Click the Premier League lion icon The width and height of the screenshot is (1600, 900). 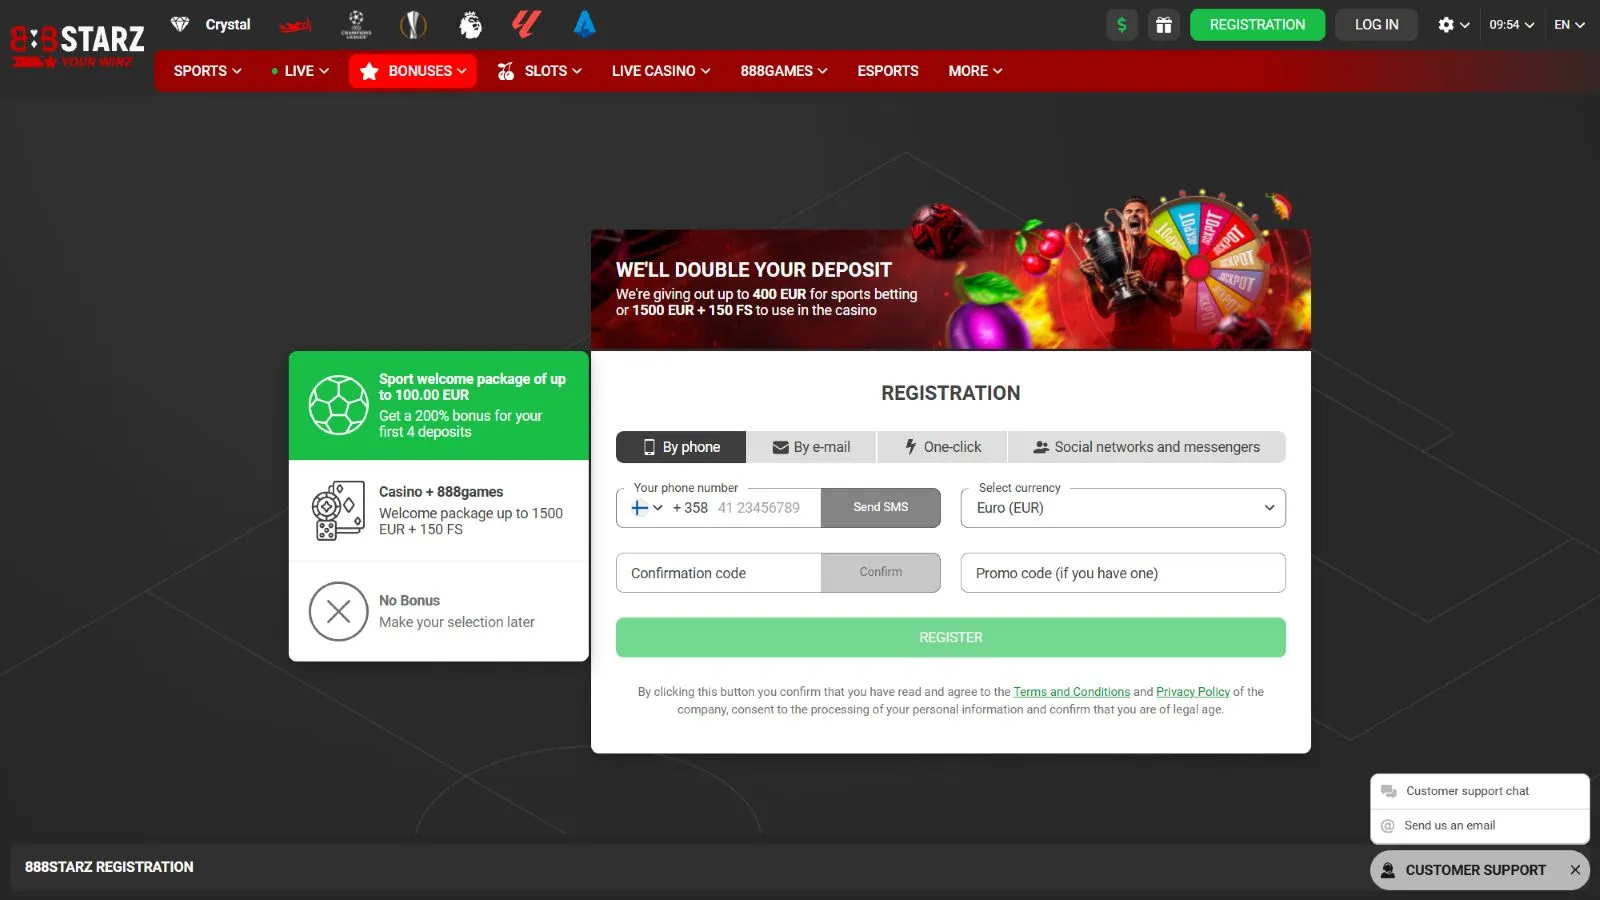[x=470, y=24]
